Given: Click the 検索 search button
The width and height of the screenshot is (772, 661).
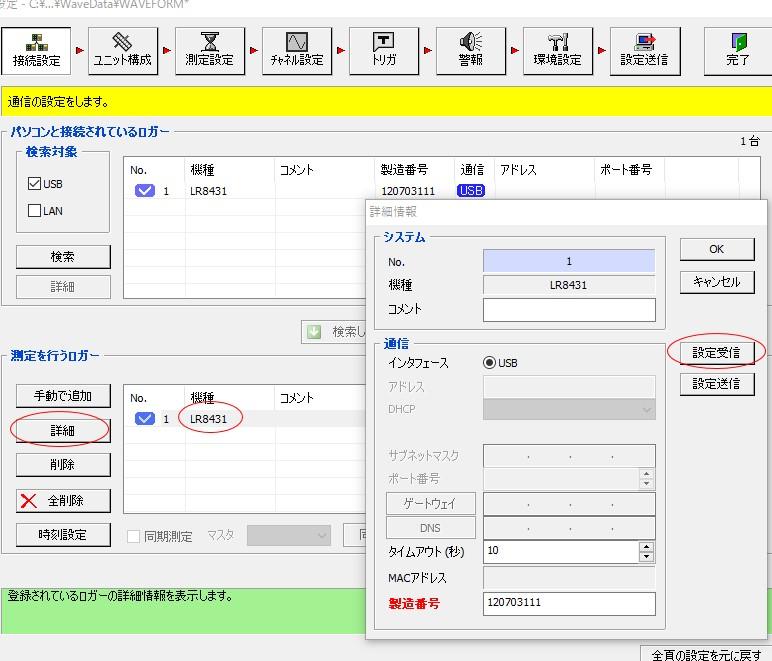Looking at the screenshot, I should [63, 256].
